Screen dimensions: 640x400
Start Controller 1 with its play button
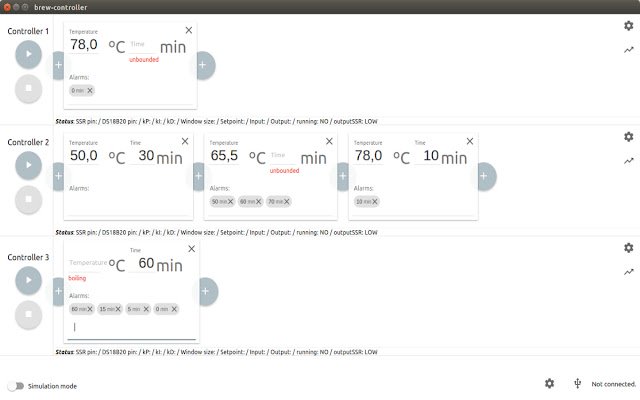(28, 54)
